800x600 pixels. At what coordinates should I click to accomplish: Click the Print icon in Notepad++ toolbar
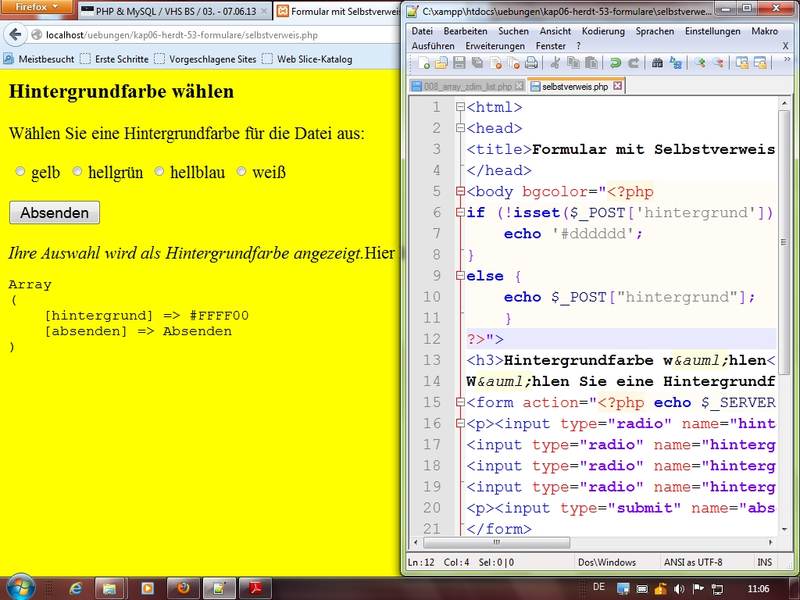coord(531,63)
